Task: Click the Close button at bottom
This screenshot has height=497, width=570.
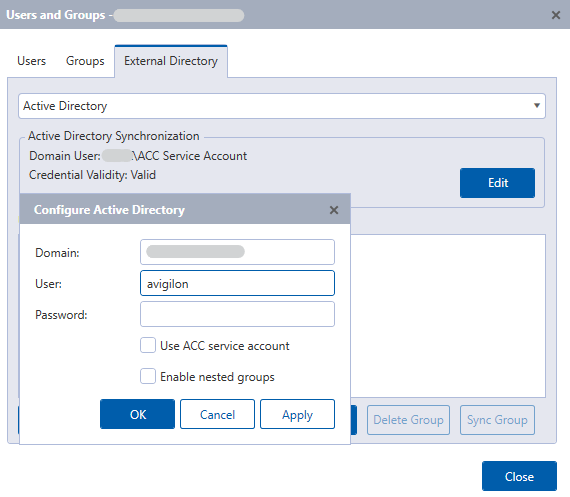Action: point(519,476)
